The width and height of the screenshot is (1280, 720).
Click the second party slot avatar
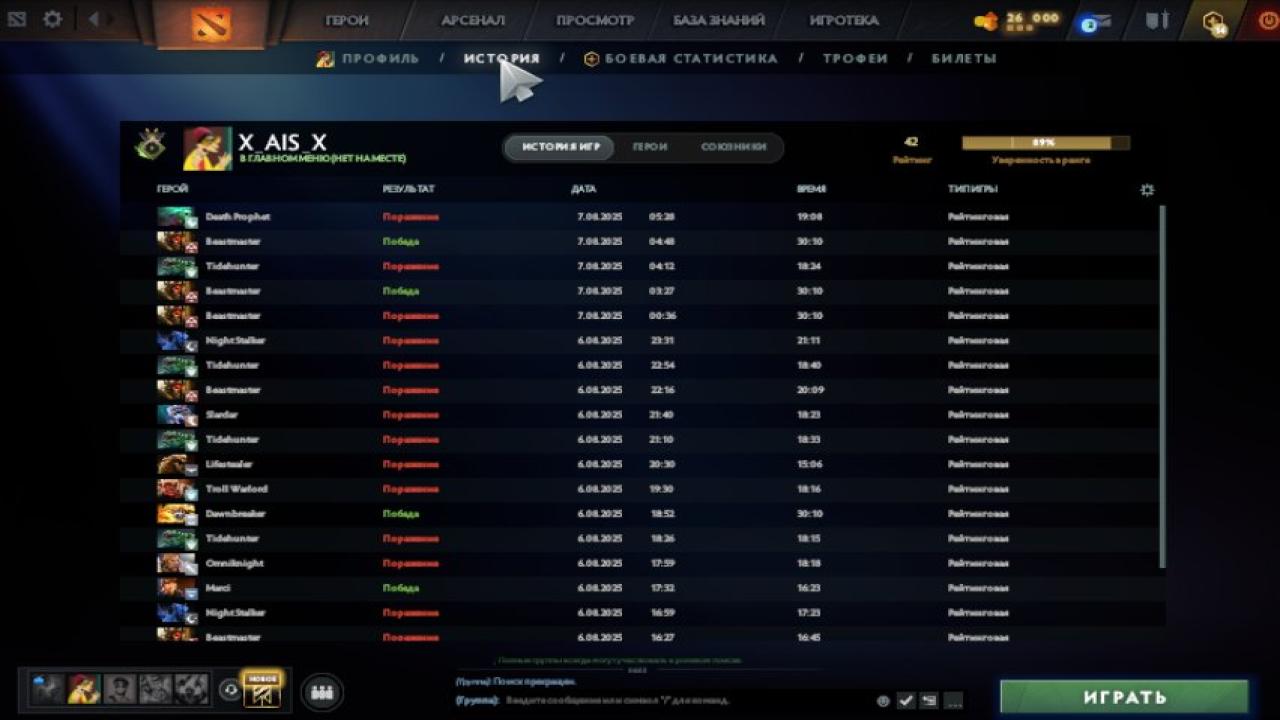(x=84, y=688)
